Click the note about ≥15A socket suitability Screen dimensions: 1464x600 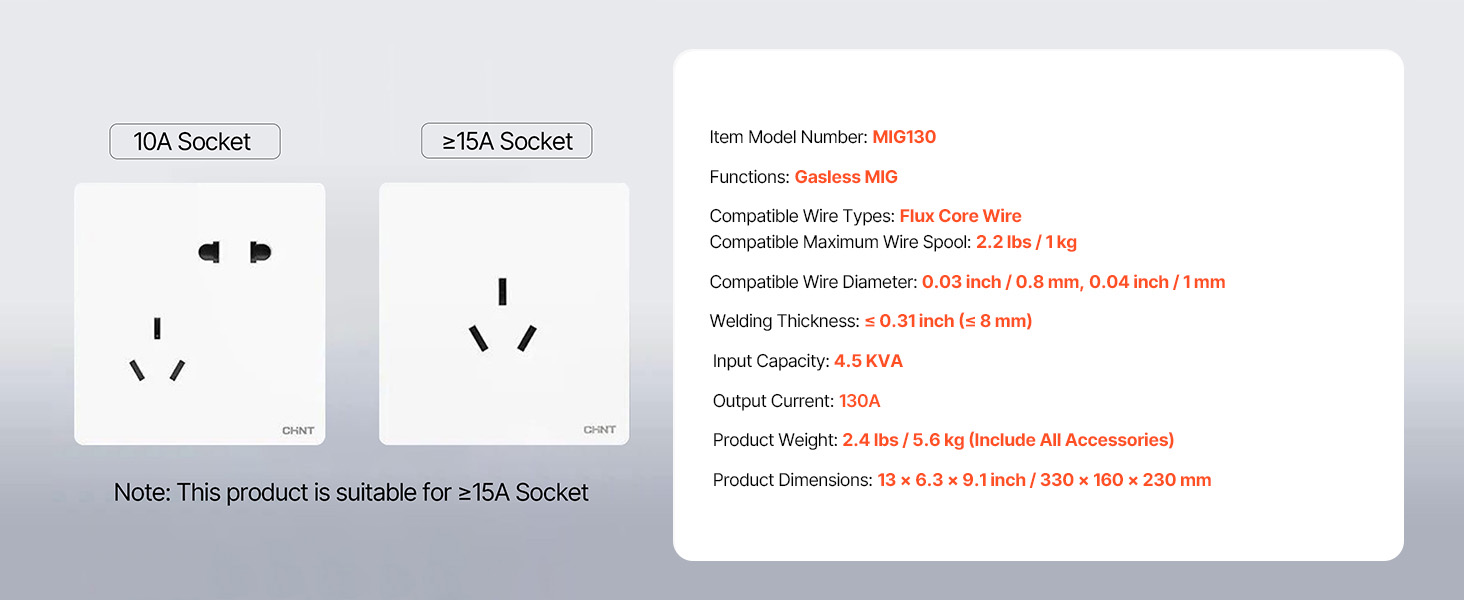click(x=351, y=493)
